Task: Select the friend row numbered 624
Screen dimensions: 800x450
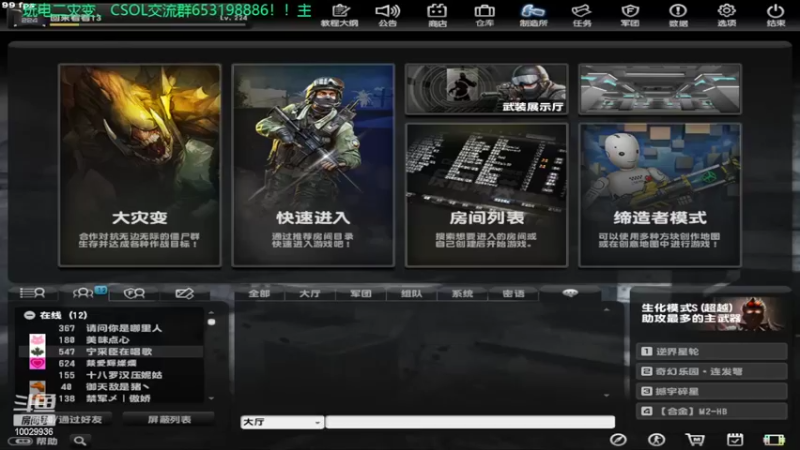Action: tap(111, 363)
